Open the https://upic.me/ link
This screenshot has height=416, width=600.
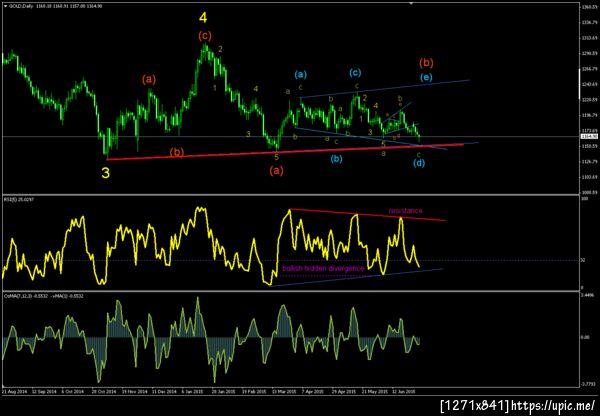[x=553, y=406]
